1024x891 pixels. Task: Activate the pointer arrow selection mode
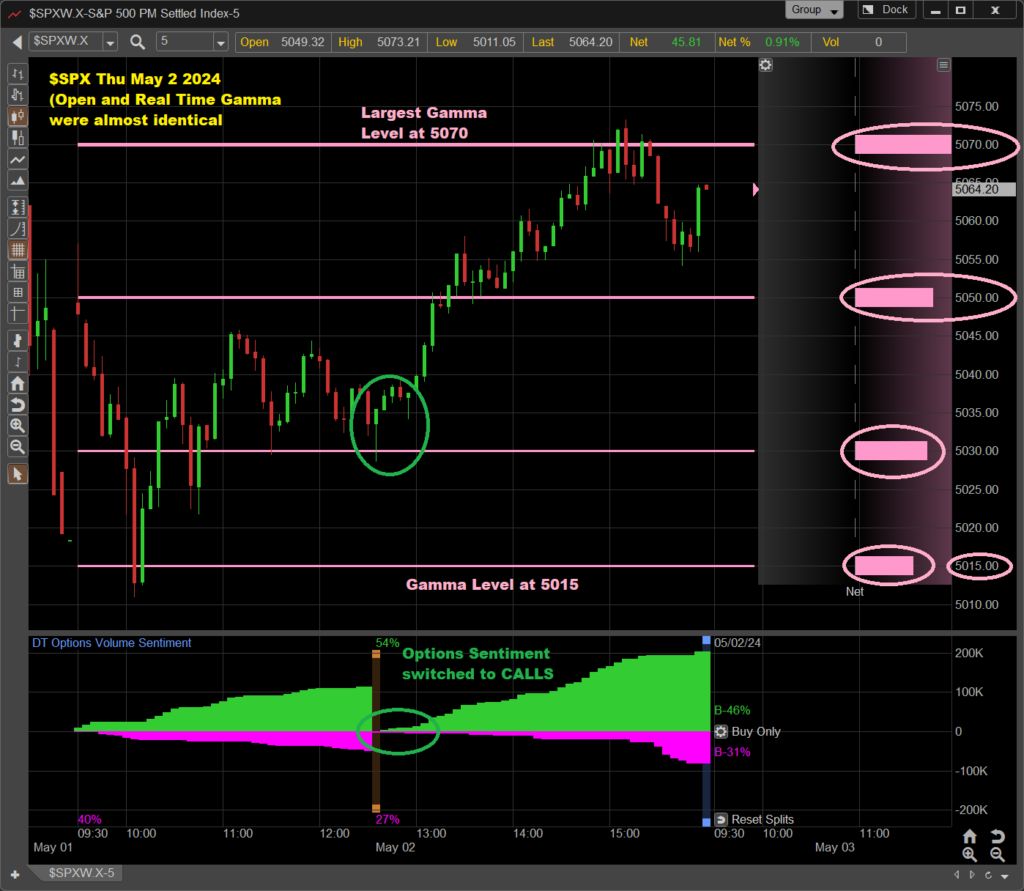[17, 473]
